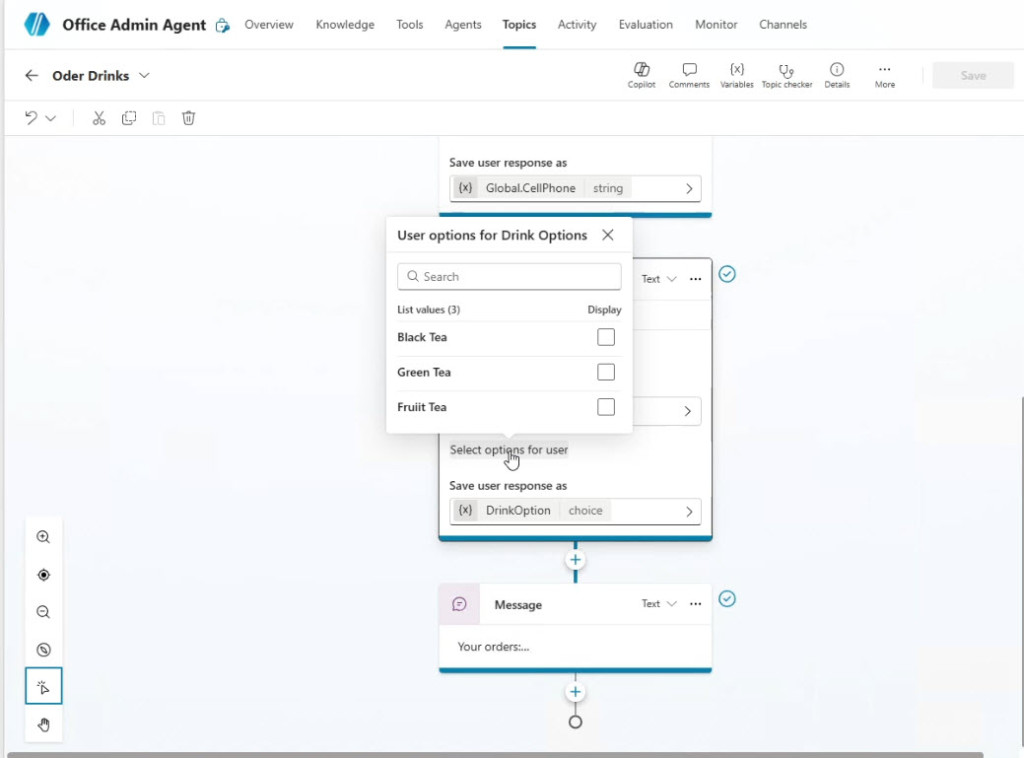The height and width of the screenshot is (758, 1024).
Task: Click the Undo arrow icon
Action: (31, 118)
